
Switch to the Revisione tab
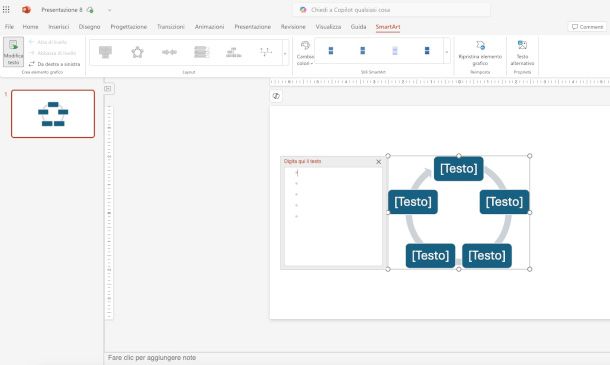point(293,27)
